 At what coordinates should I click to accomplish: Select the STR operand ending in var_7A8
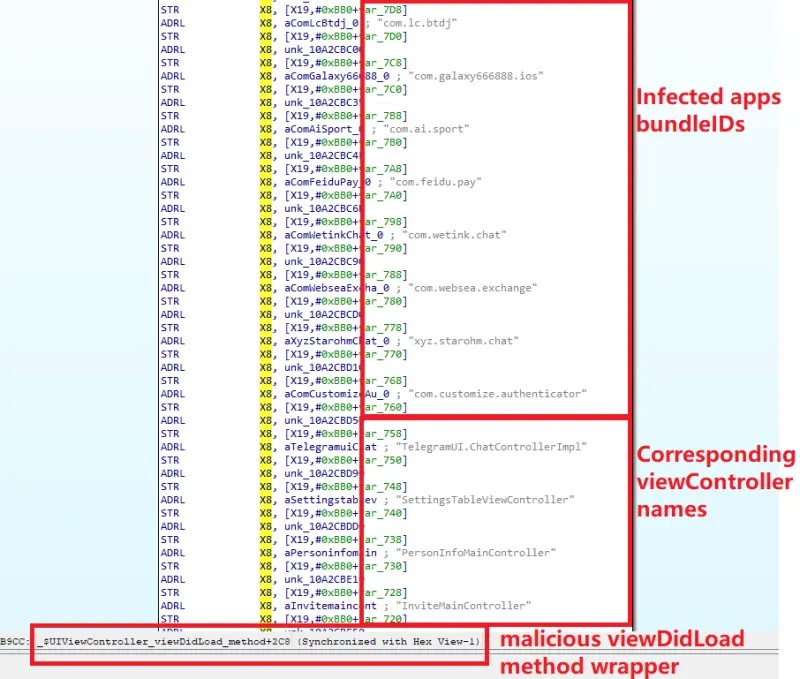(346, 169)
